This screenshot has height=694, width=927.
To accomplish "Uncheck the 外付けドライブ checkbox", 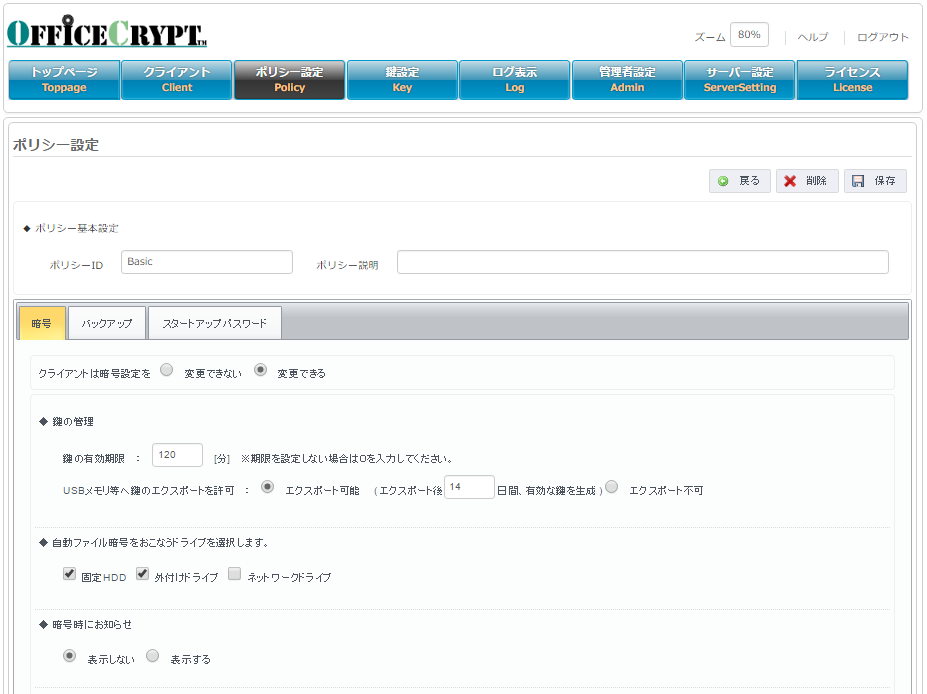I will coord(142,573).
